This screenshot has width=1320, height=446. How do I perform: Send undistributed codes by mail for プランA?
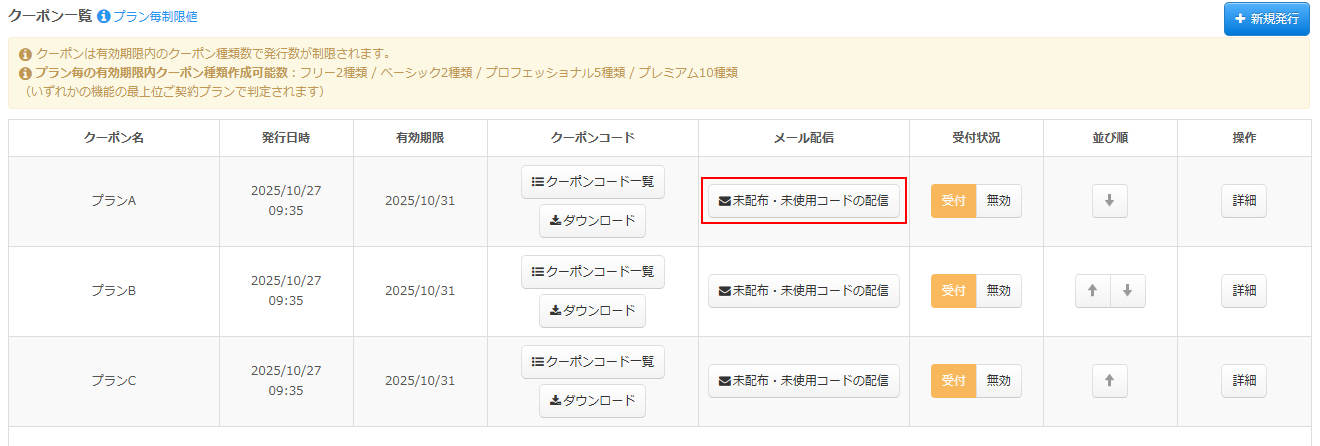pyautogui.click(x=803, y=201)
